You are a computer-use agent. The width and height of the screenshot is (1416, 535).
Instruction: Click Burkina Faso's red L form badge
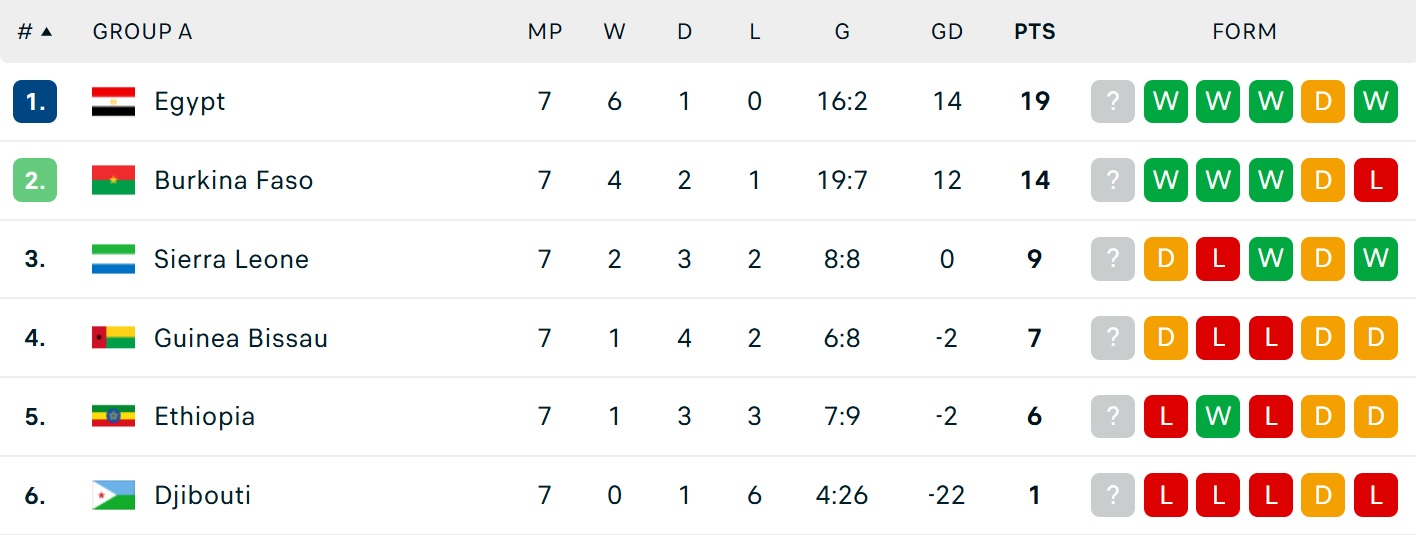pyautogui.click(x=1375, y=180)
